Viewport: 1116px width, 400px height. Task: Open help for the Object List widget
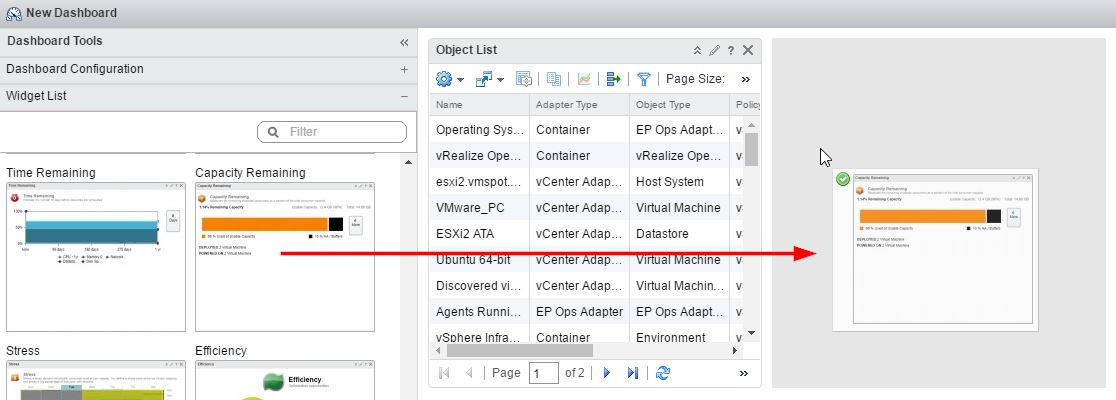(730, 51)
